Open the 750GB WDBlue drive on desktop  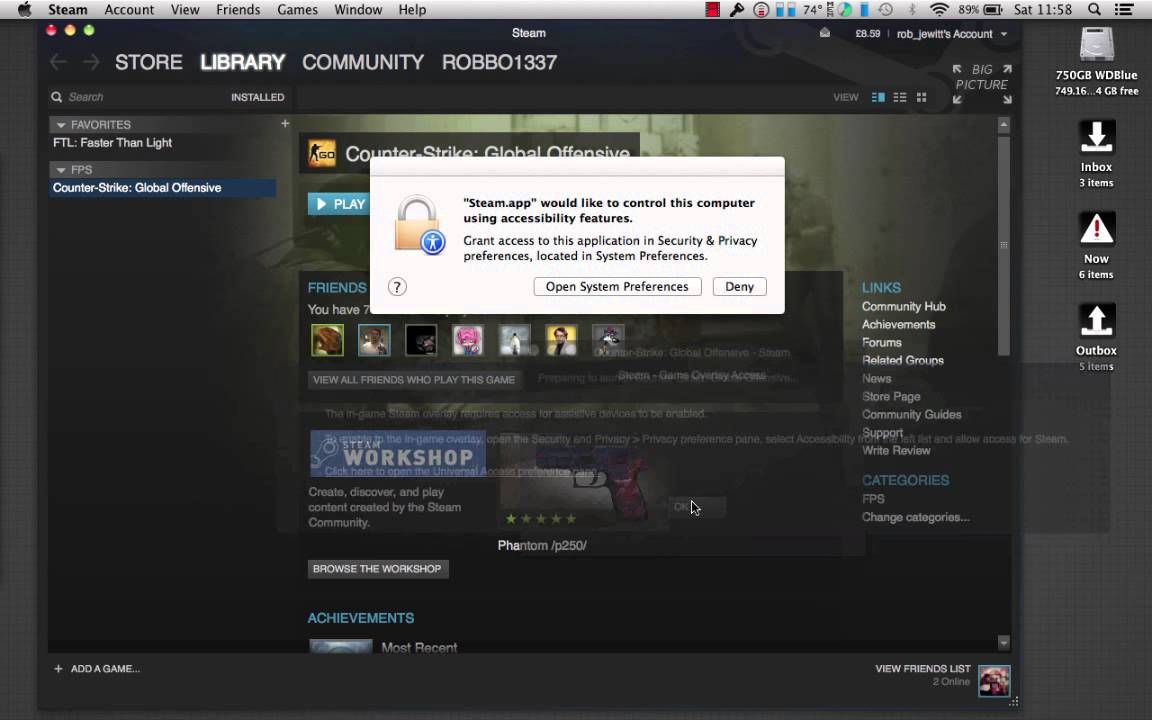click(x=1096, y=44)
